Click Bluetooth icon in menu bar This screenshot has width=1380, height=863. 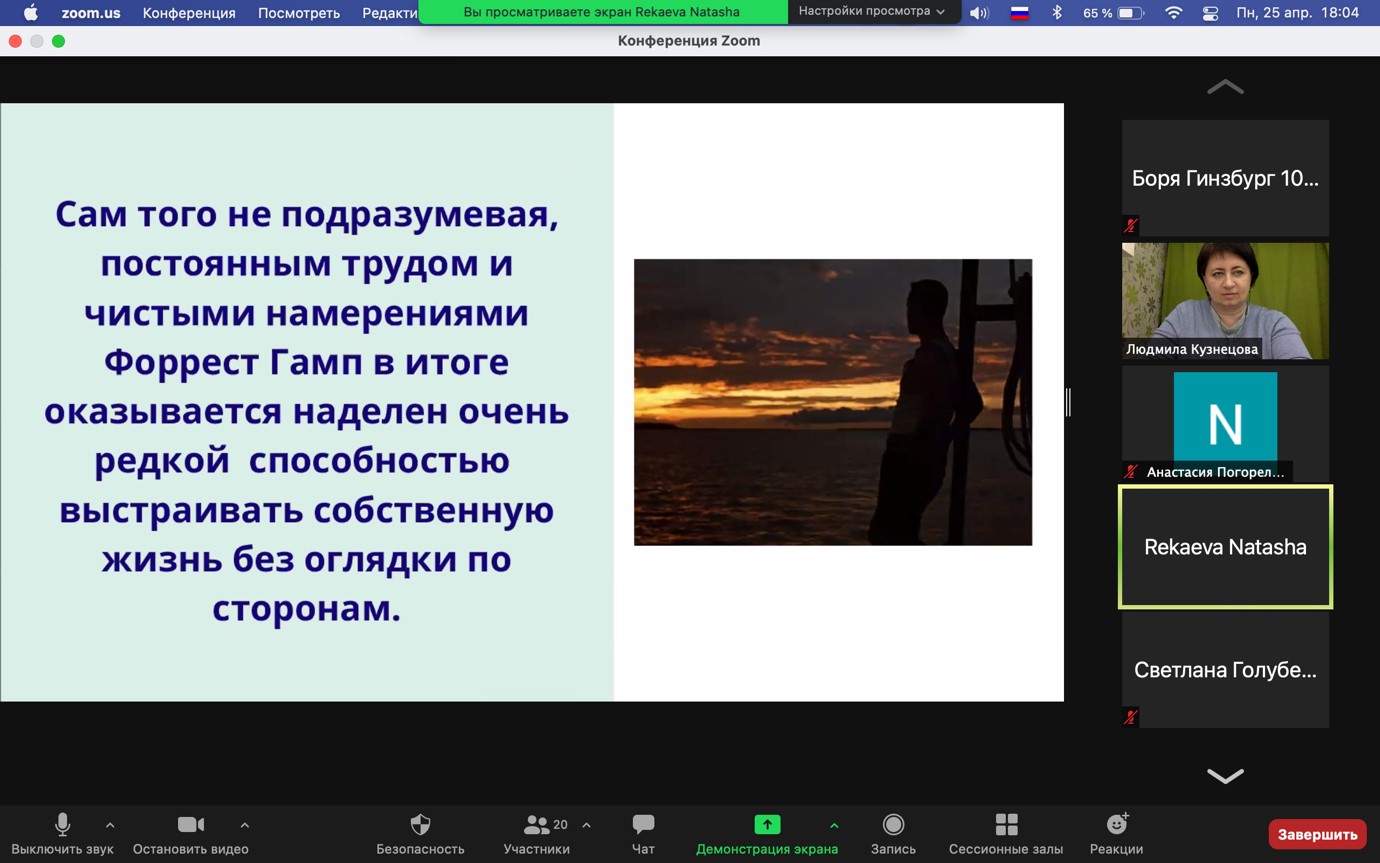pos(1058,13)
